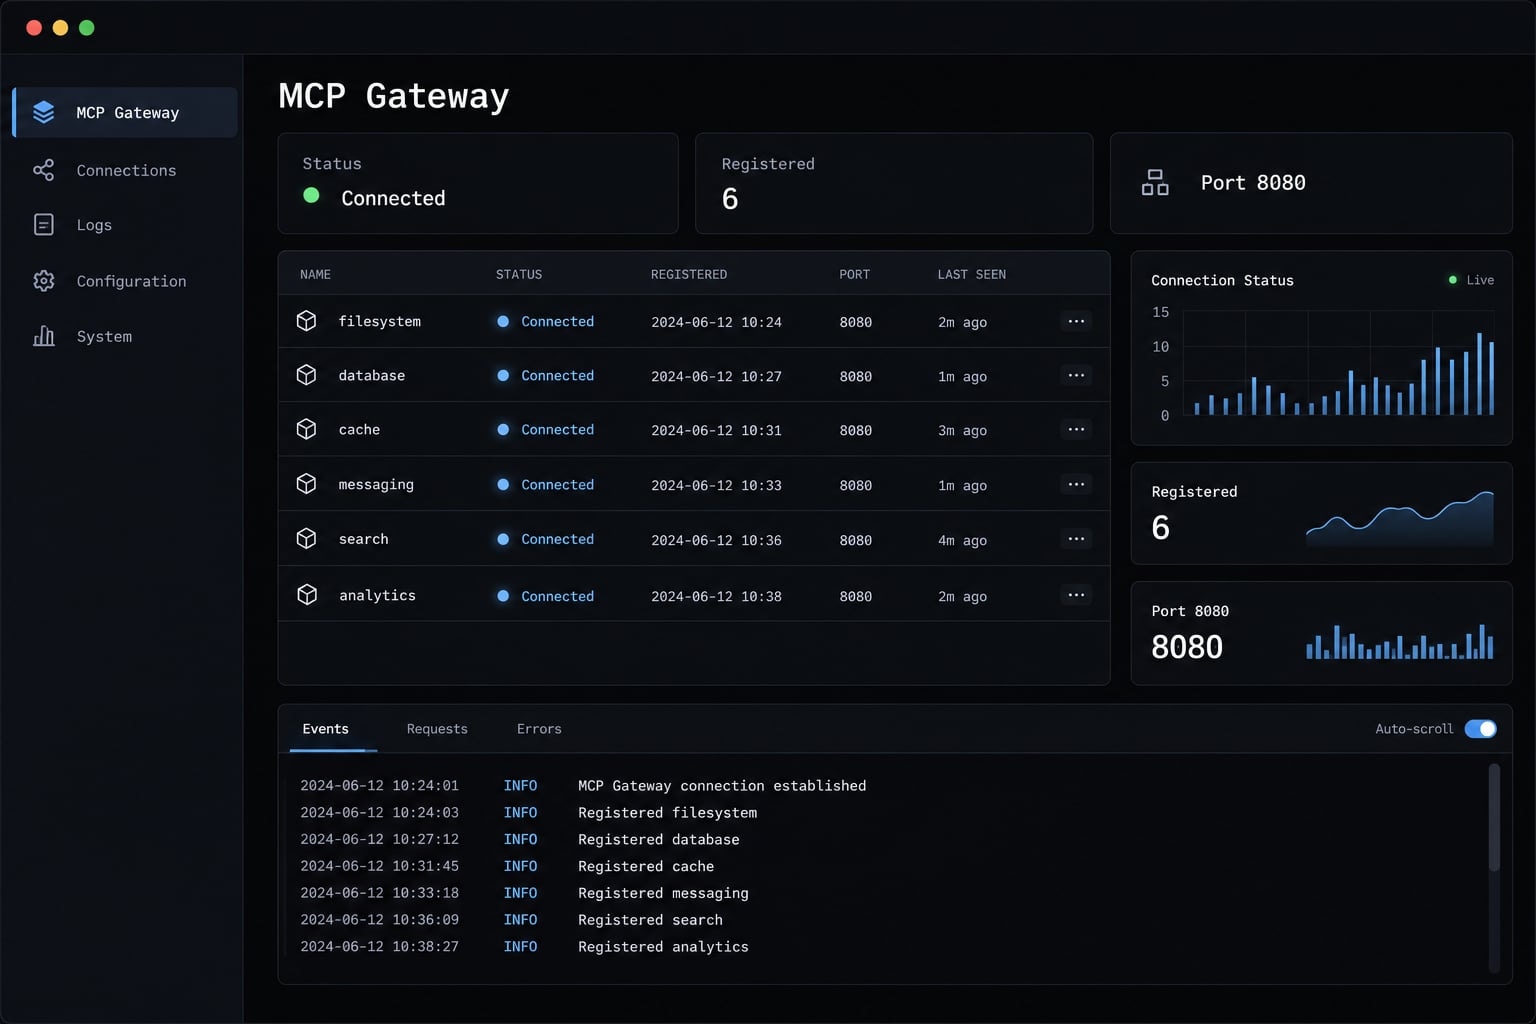This screenshot has width=1536, height=1024.
Task: Click the log panel vertical scrollbar
Action: [x=1494, y=817]
